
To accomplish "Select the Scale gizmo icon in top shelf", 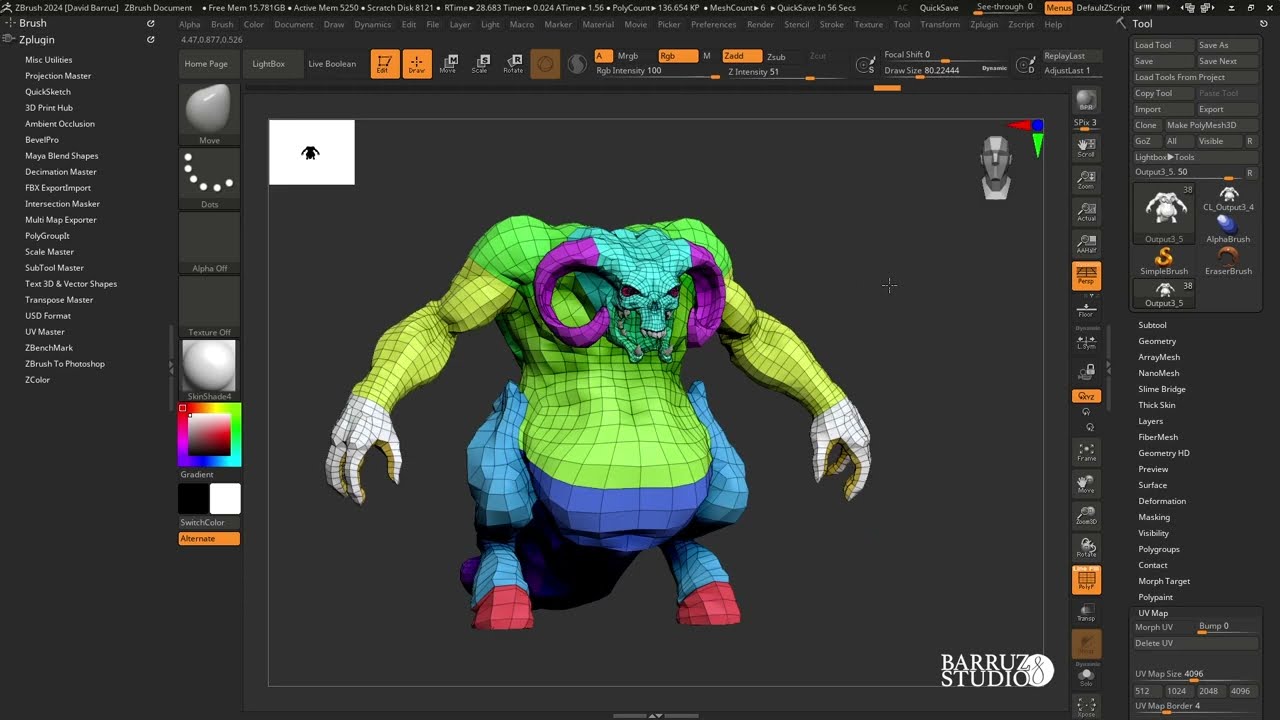I will pos(480,64).
